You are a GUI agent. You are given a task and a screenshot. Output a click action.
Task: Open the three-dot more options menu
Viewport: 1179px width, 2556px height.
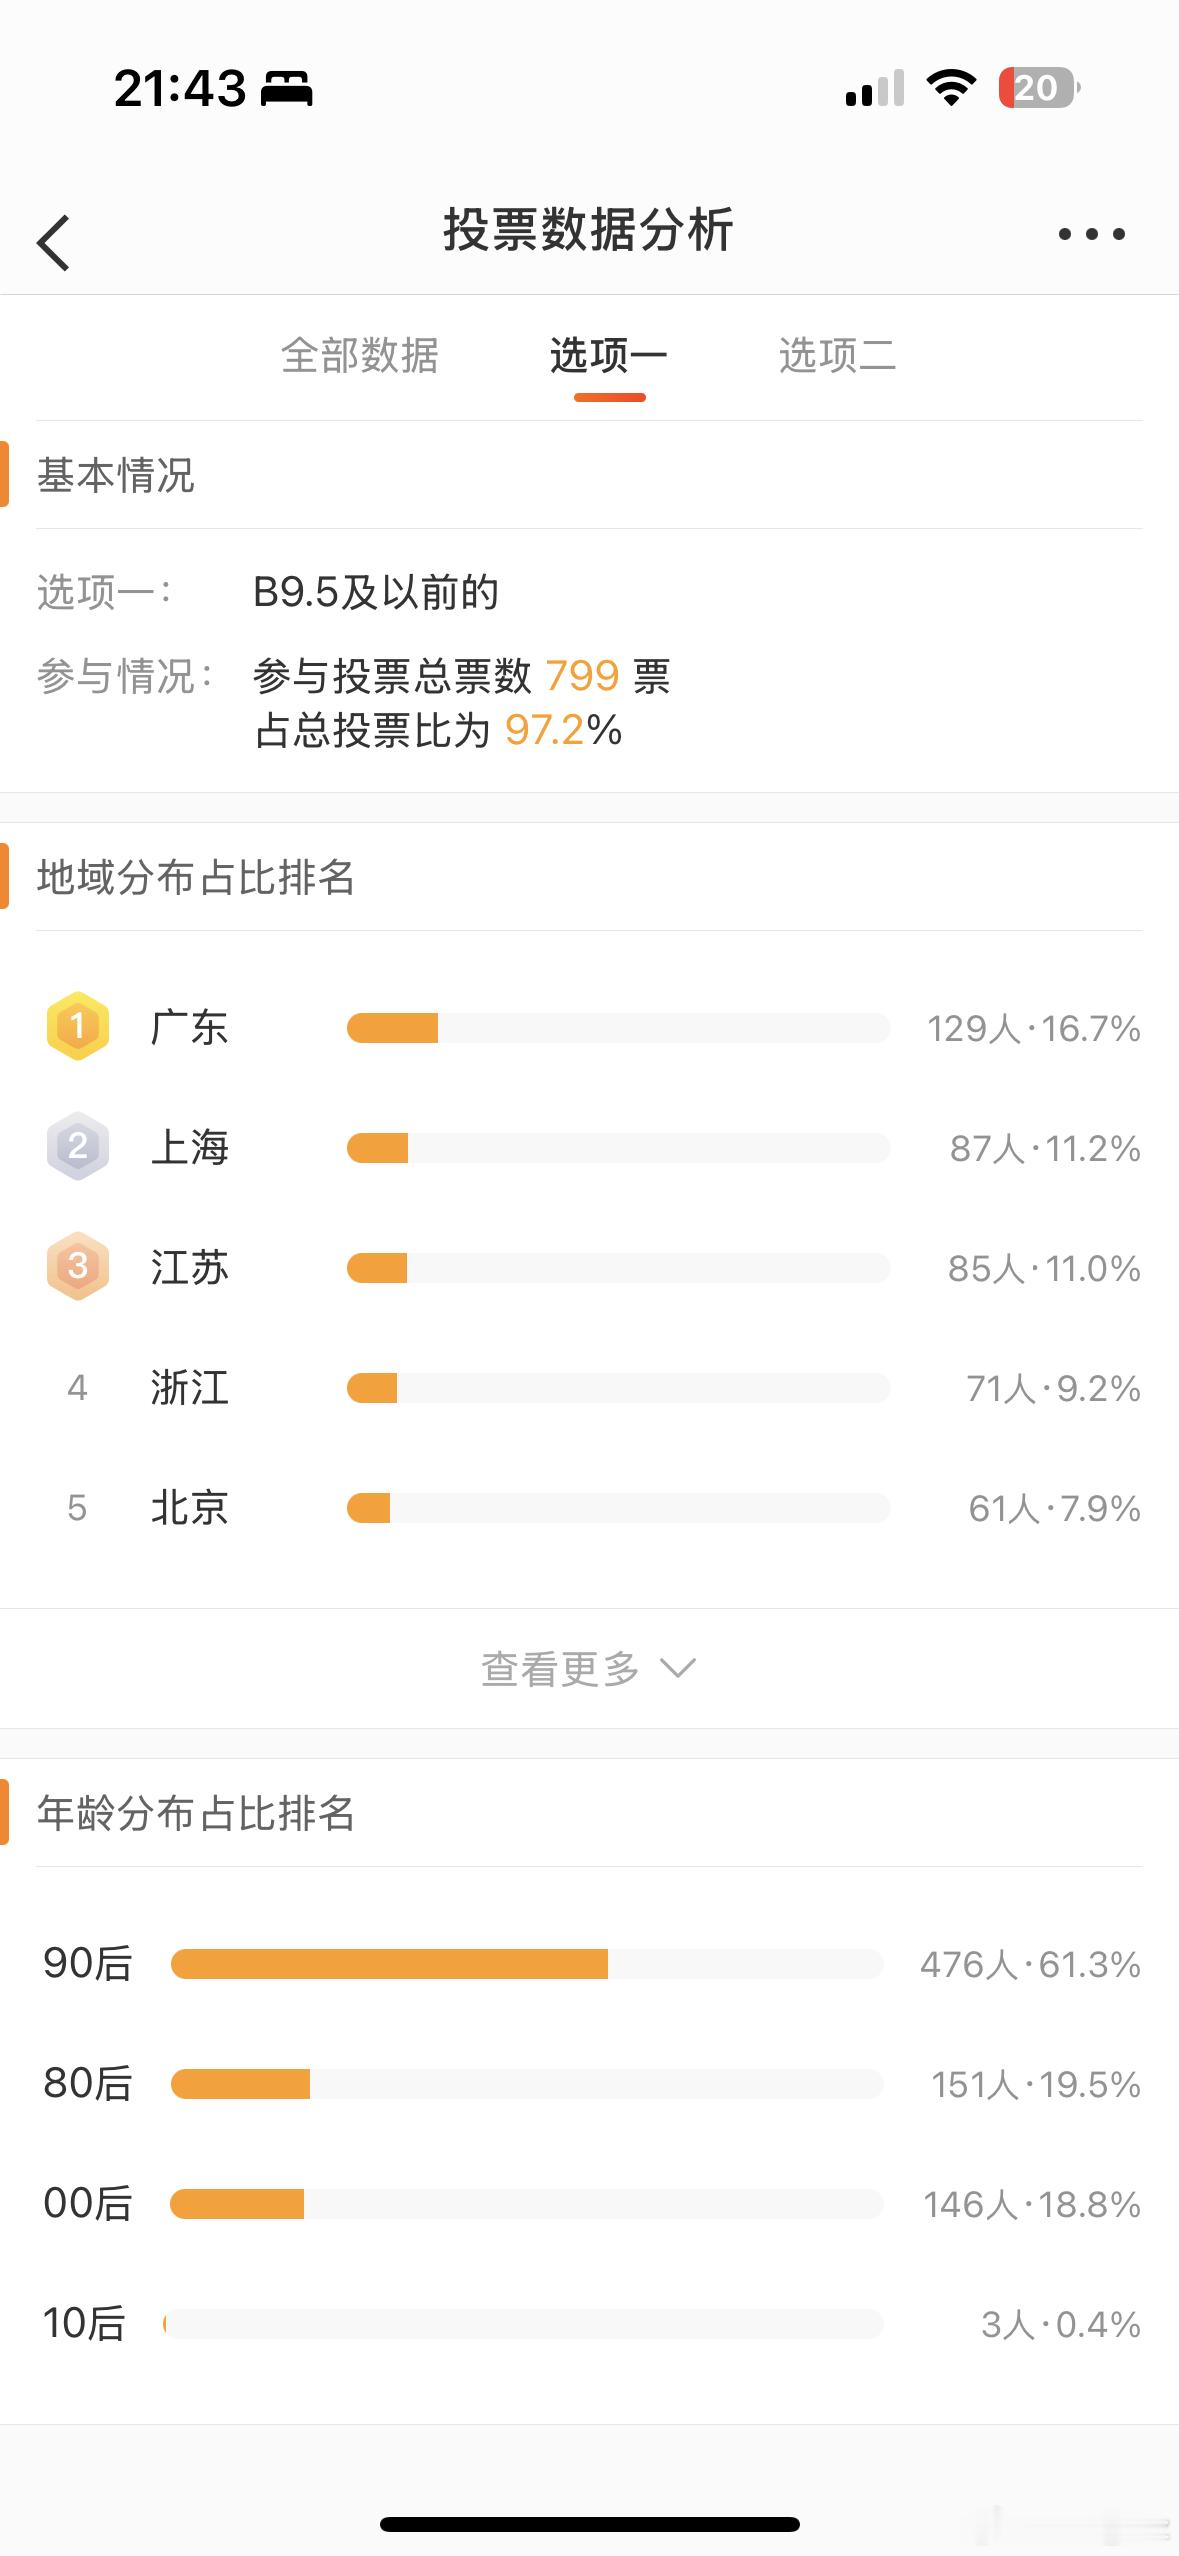tap(1091, 234)
